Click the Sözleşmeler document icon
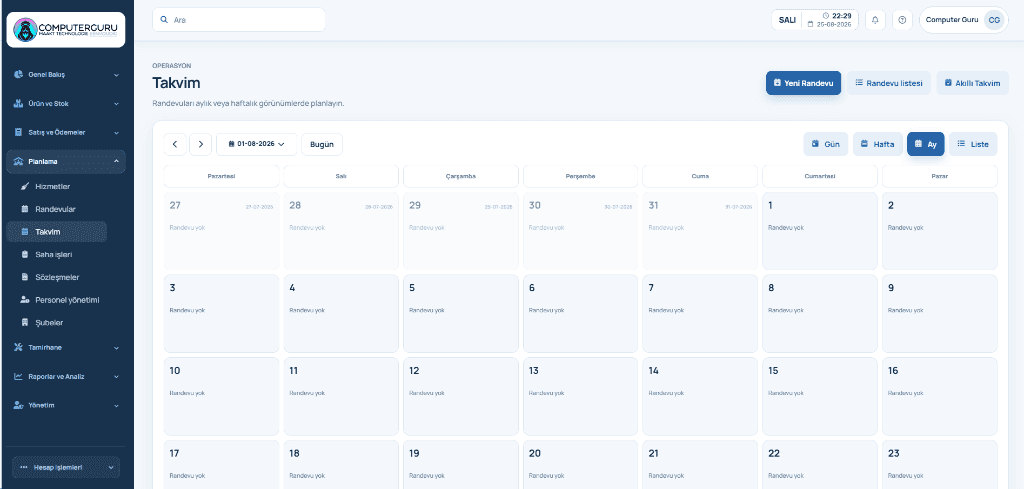 (x=25, y=277)
